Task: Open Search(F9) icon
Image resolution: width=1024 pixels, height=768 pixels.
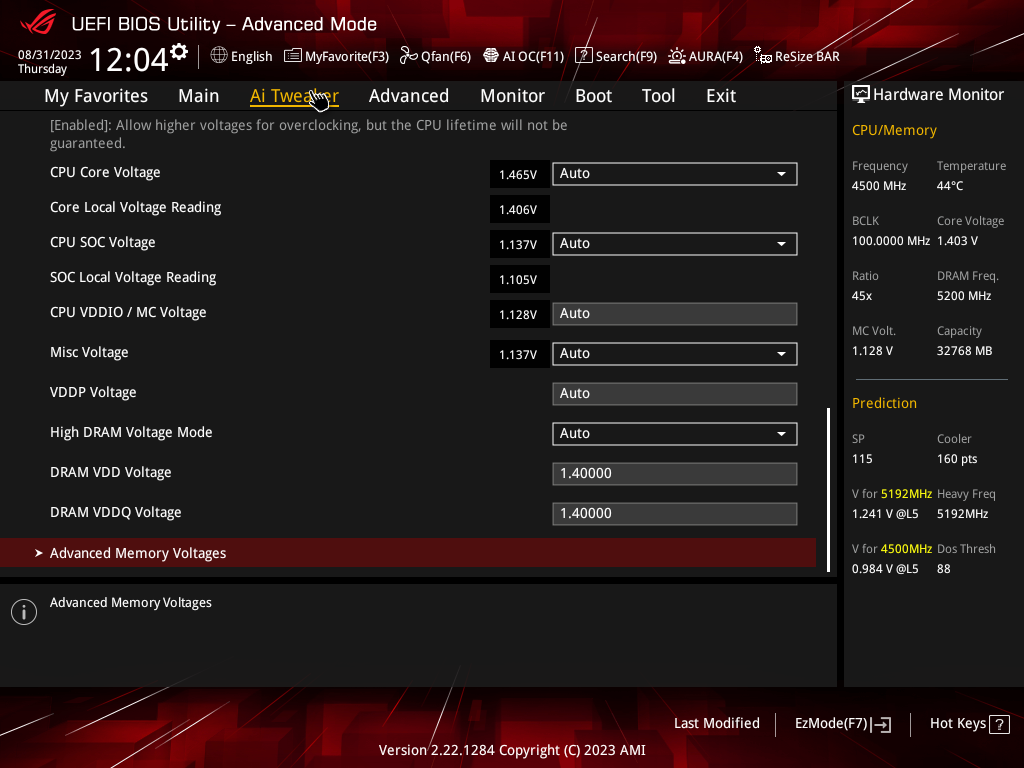Action: 584,56
